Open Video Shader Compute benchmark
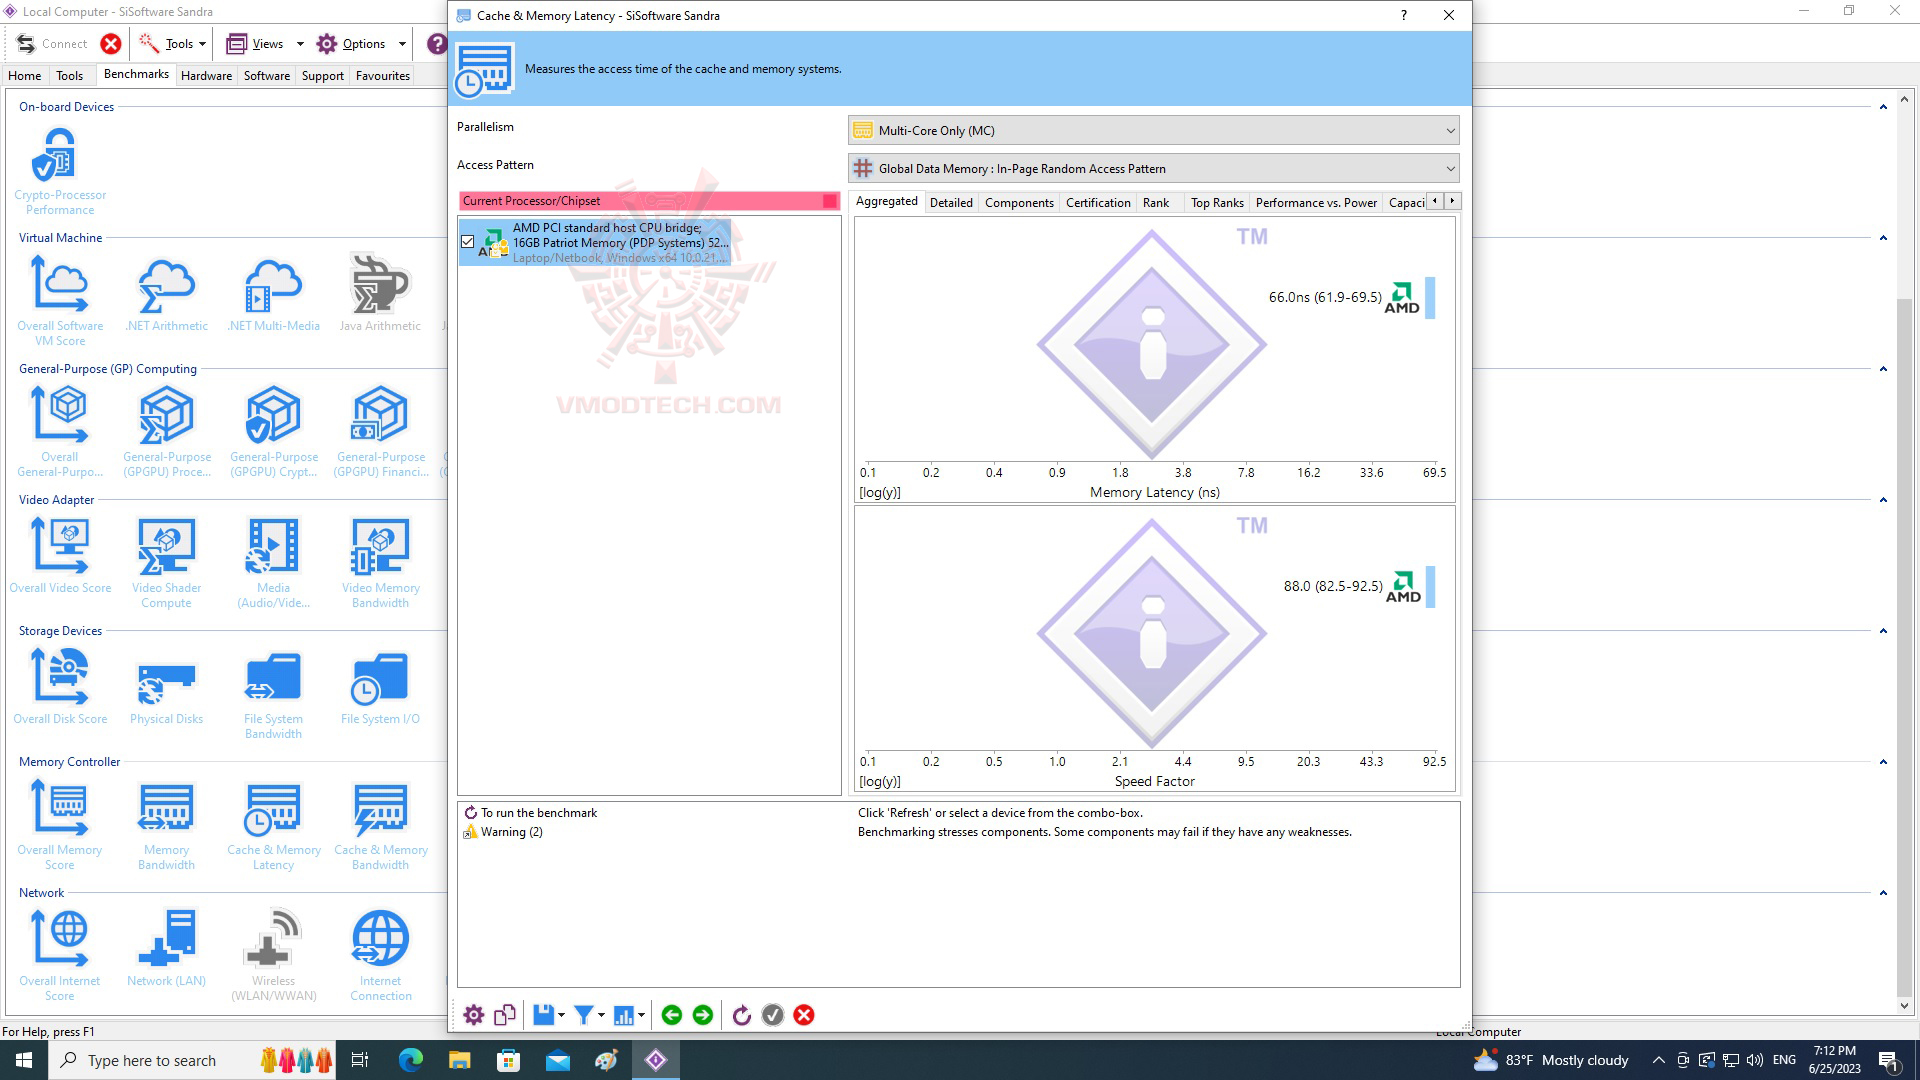Screen dimensions: 1920x1080 pos(166,563)
